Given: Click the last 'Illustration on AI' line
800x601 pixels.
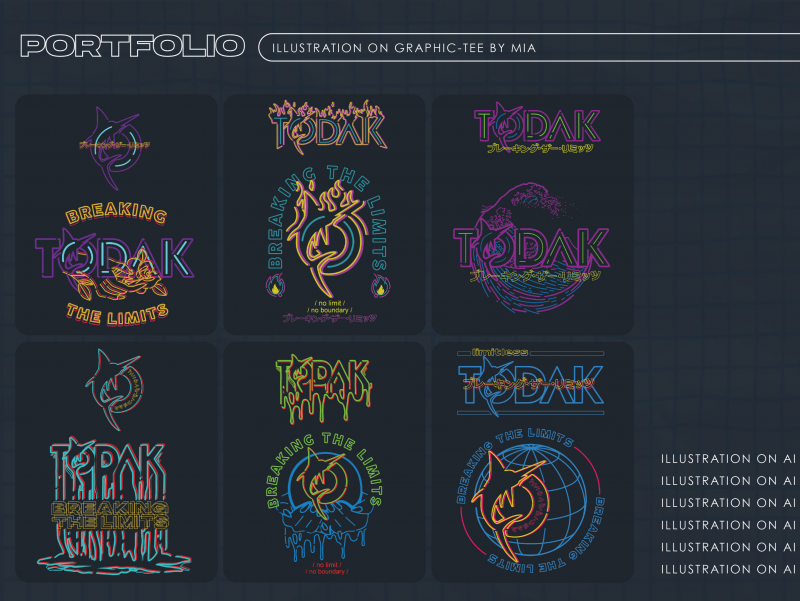Looking at the screenshot, I should tap(729, 569).
